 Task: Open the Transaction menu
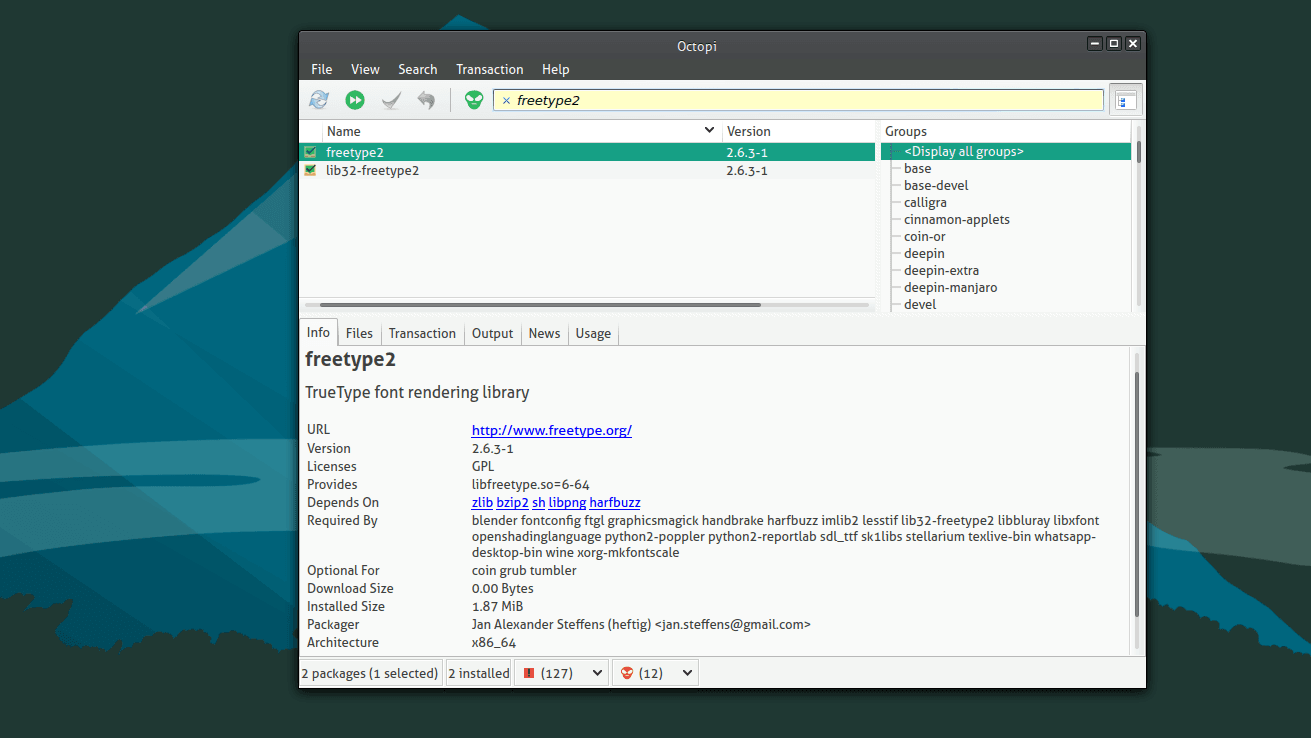489,69
